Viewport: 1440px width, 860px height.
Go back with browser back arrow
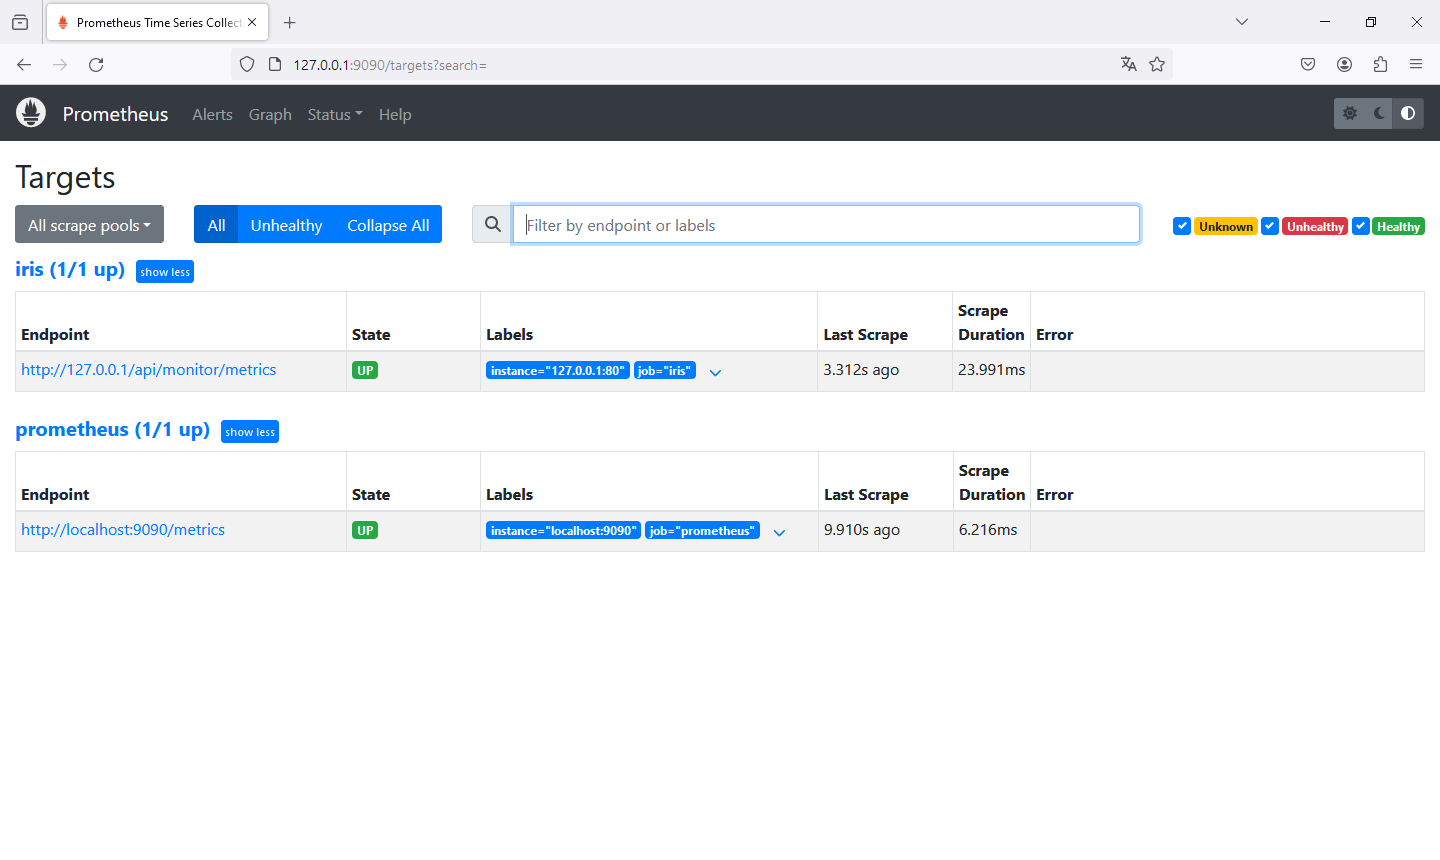[24, 65]
